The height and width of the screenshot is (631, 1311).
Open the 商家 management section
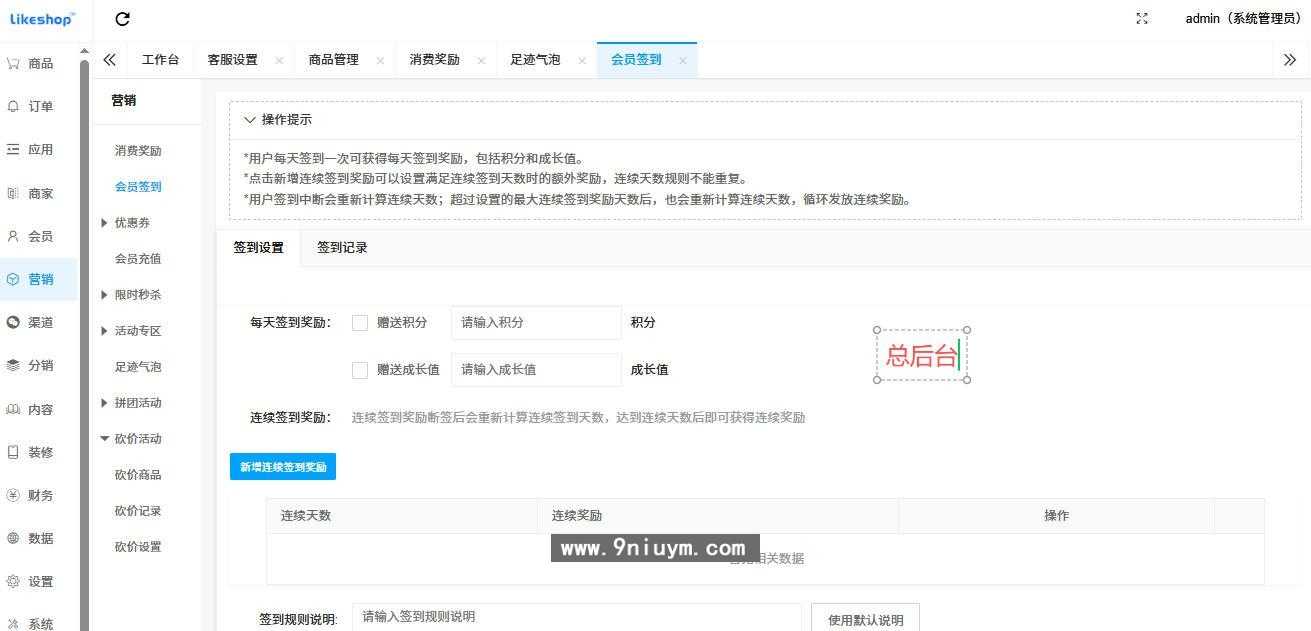tap(38, 192)
